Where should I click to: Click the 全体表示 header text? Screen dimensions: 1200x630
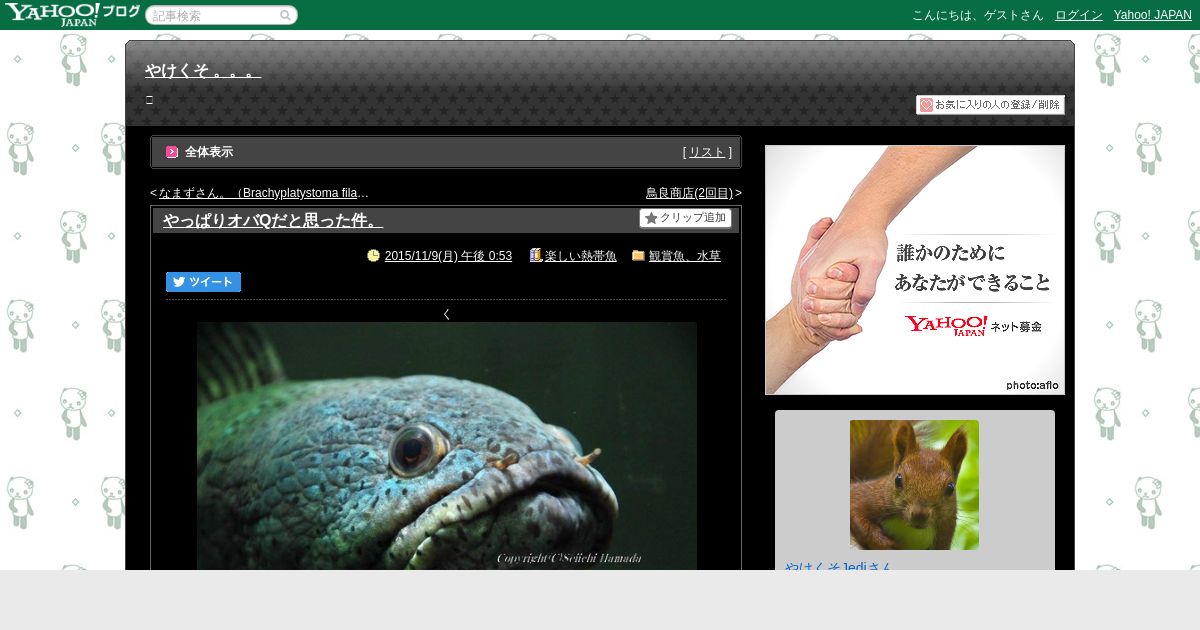pos(209,152)
